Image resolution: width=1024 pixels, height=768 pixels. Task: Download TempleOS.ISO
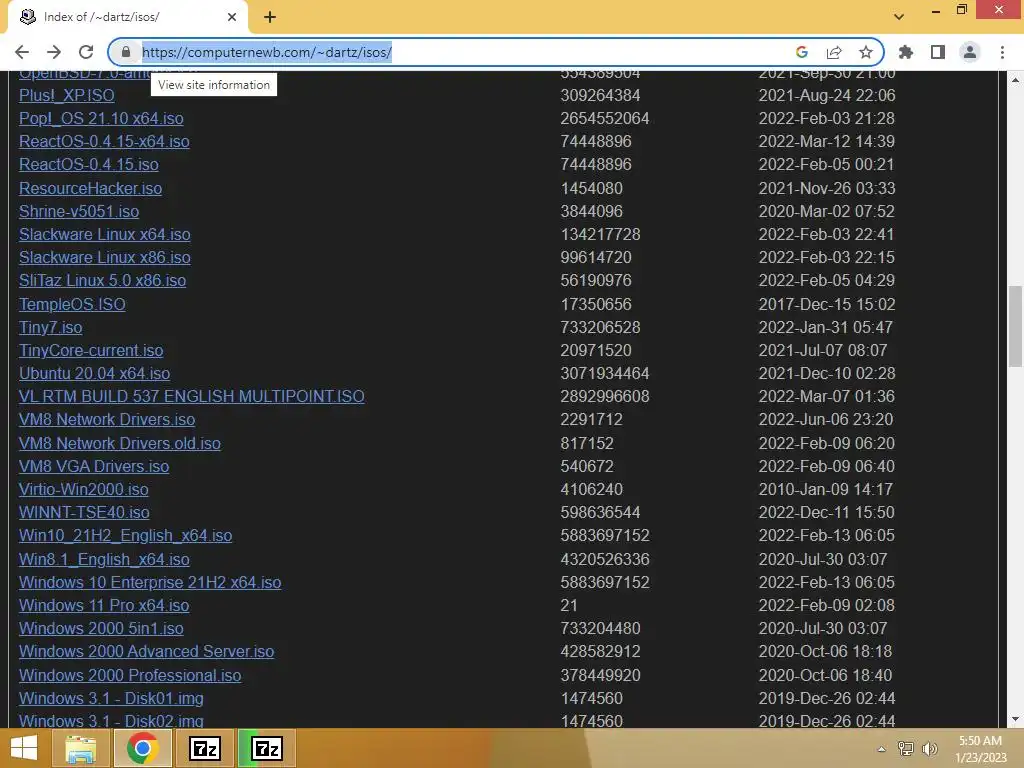72,304
